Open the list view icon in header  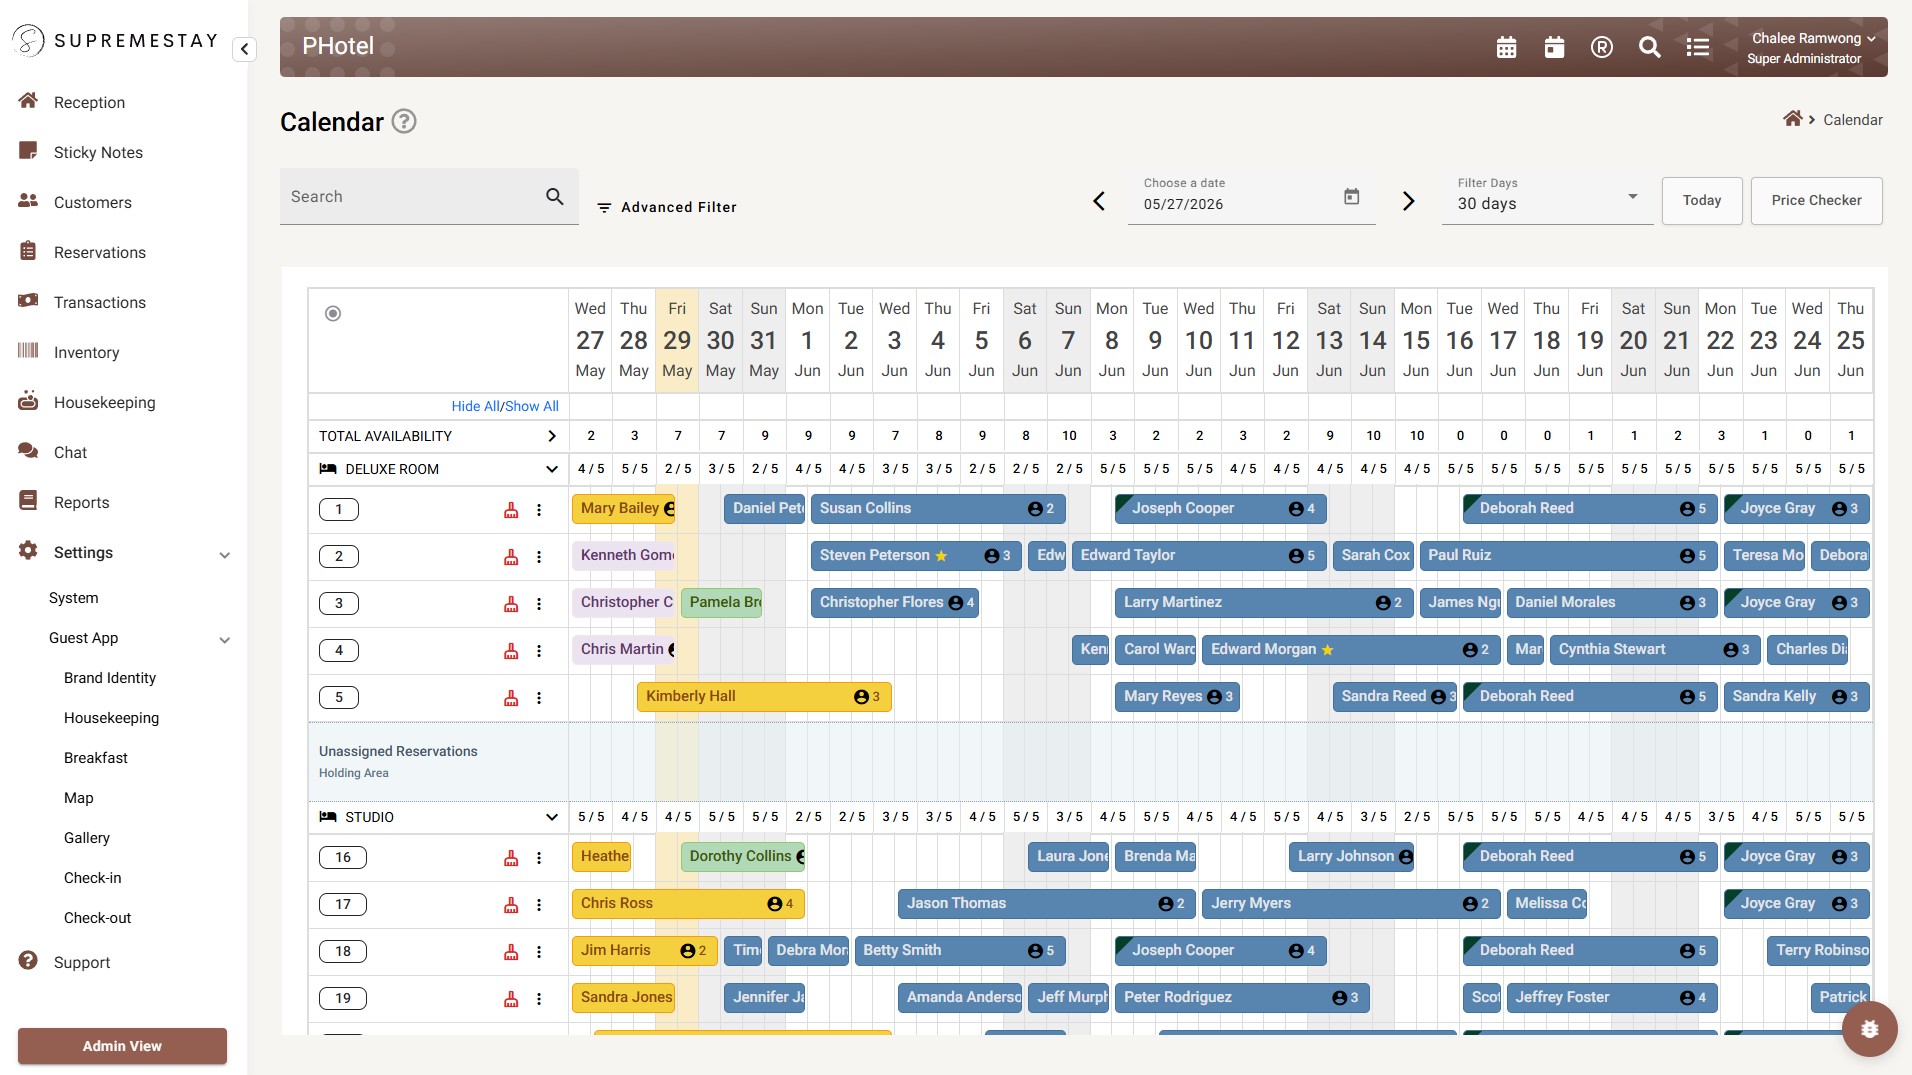pyautogui.click(x=1698, y=47)
